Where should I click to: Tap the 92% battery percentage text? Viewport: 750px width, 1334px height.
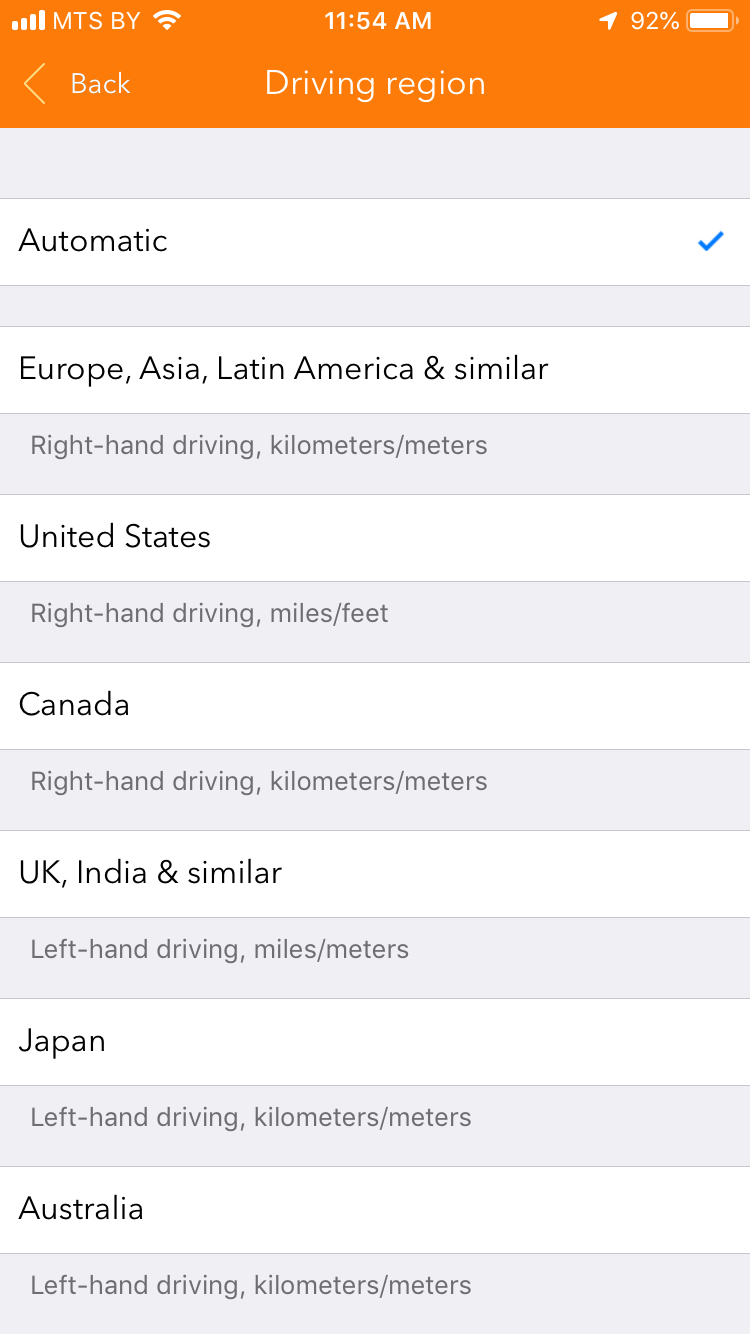(655, 21)
